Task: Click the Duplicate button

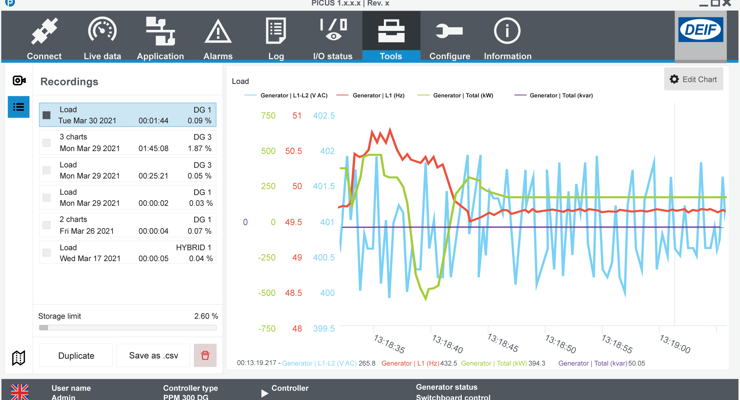Action: click(x=76, y=355)
